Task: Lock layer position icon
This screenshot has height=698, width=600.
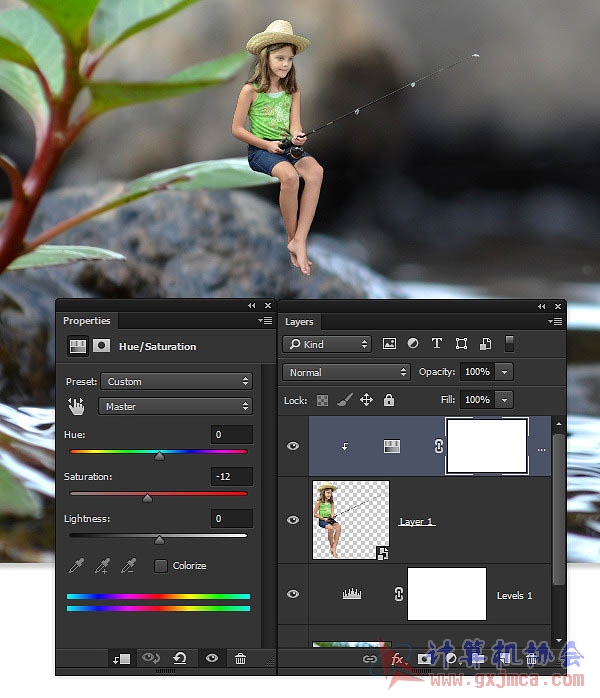Action: pyautogui.click(x=366, y=400)
